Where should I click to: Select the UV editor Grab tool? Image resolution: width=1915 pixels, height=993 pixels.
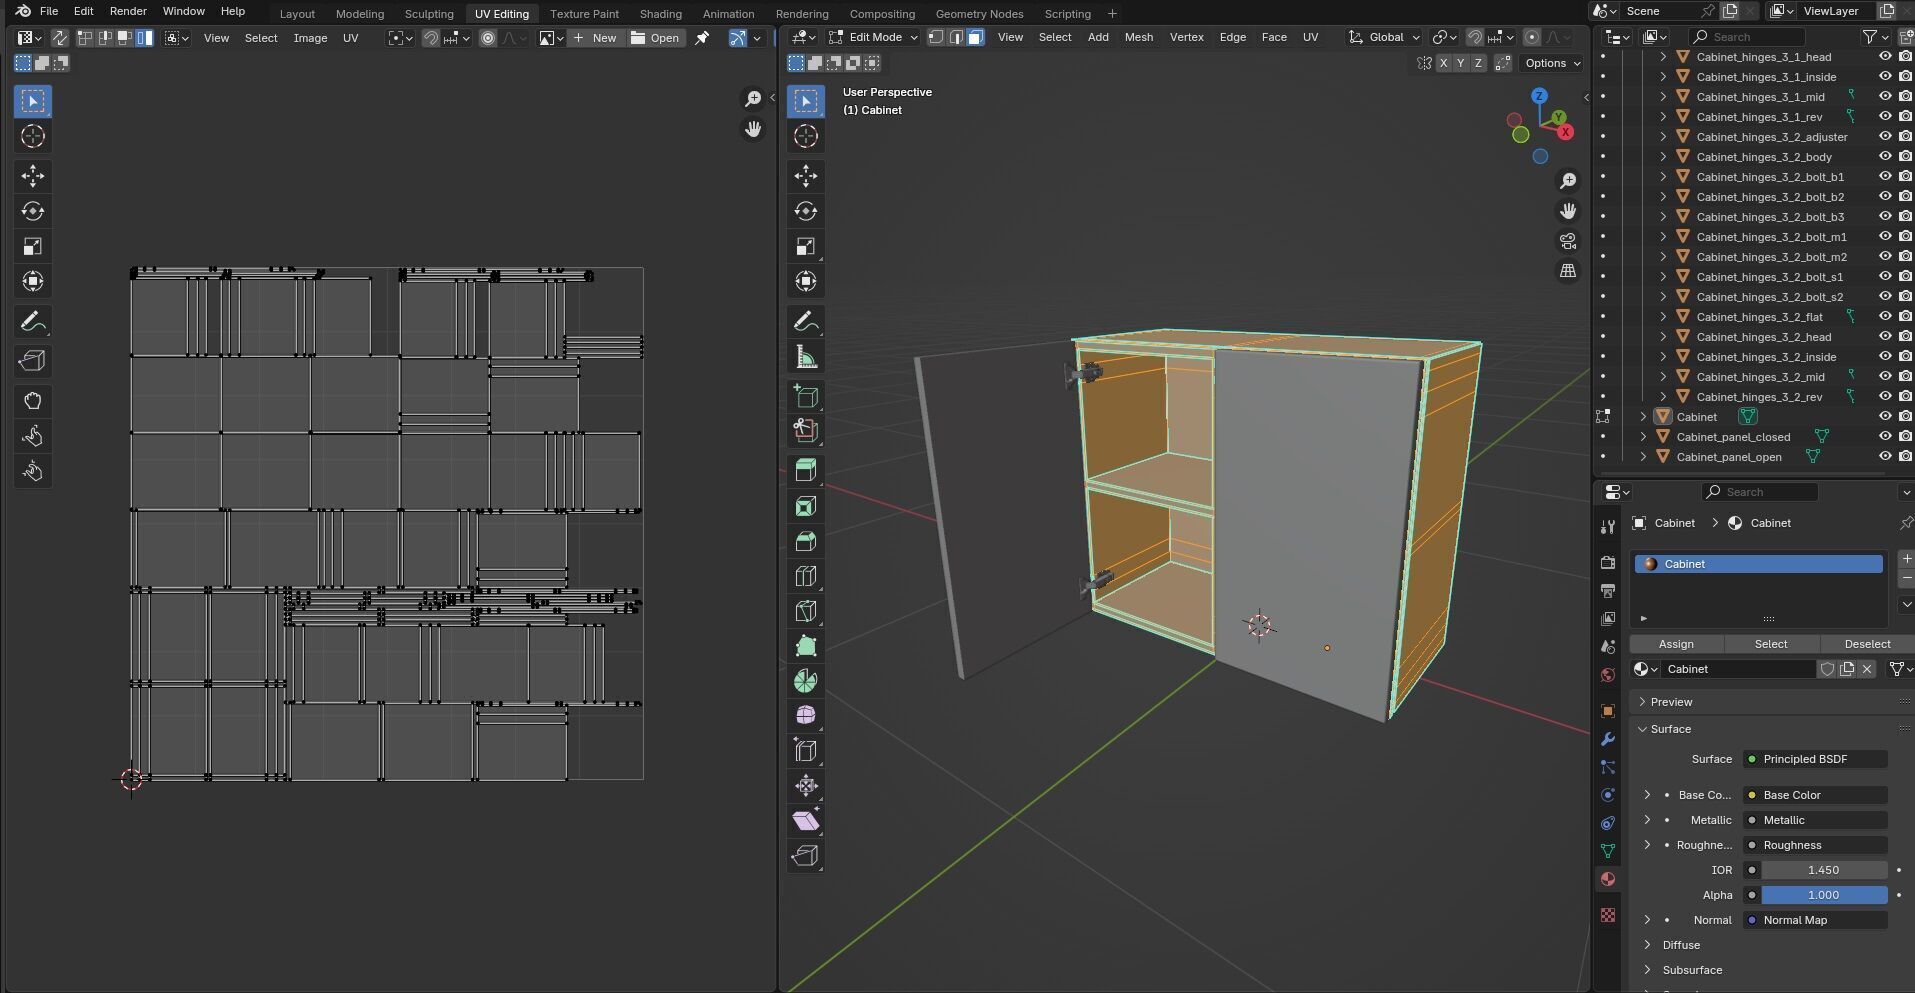point(33,401)
